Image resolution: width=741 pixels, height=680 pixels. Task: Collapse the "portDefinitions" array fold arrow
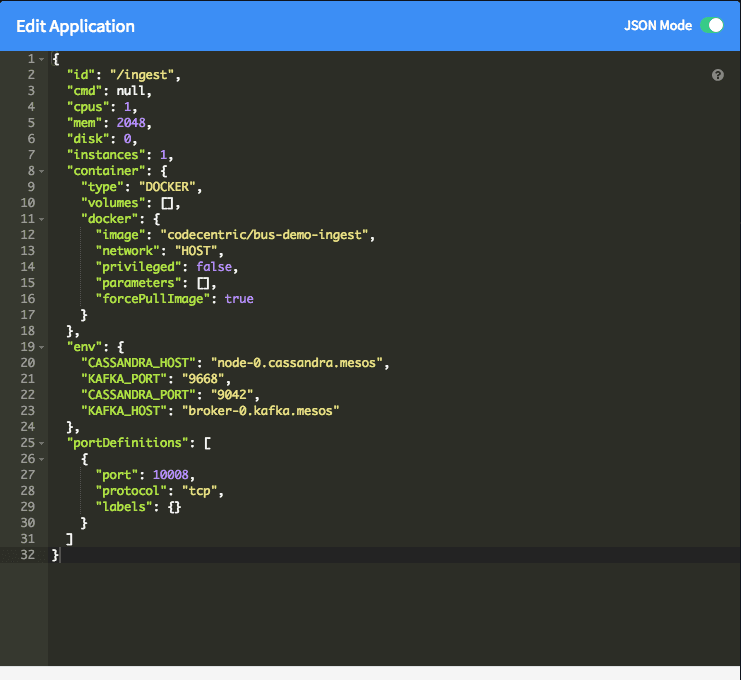(41, 443)
